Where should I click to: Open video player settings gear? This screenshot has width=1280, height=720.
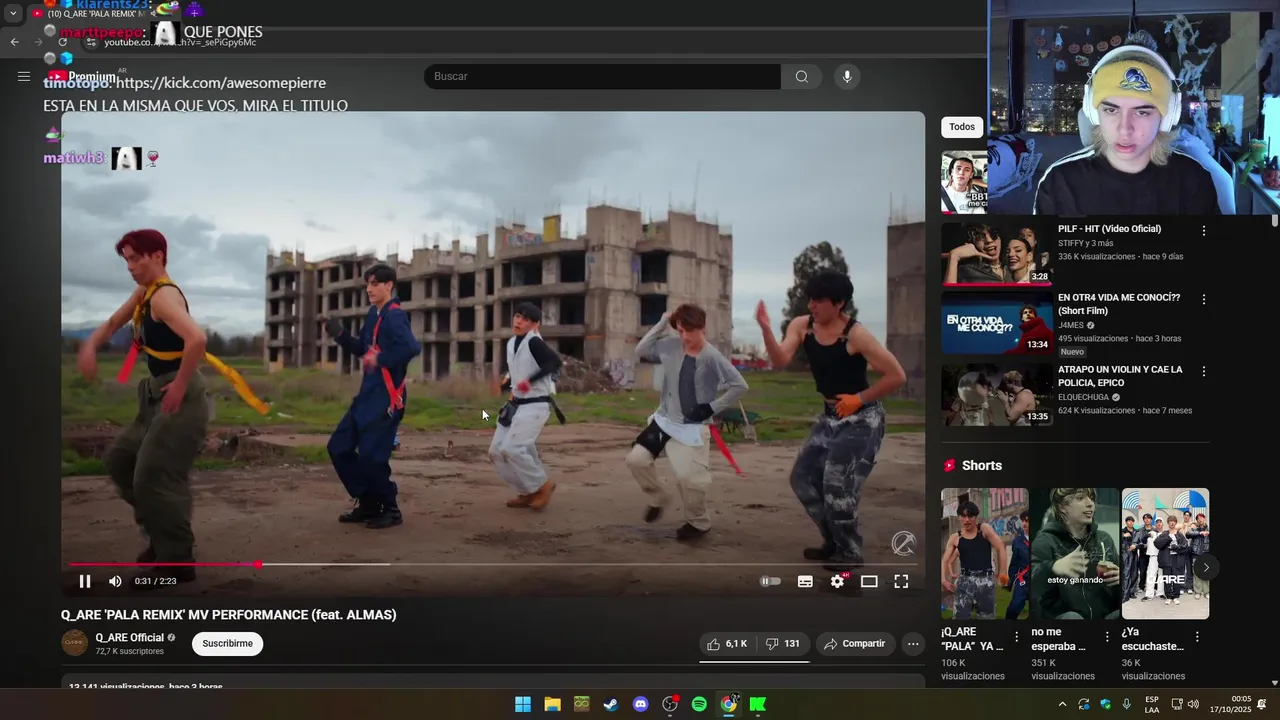click(x=837, y=581)
